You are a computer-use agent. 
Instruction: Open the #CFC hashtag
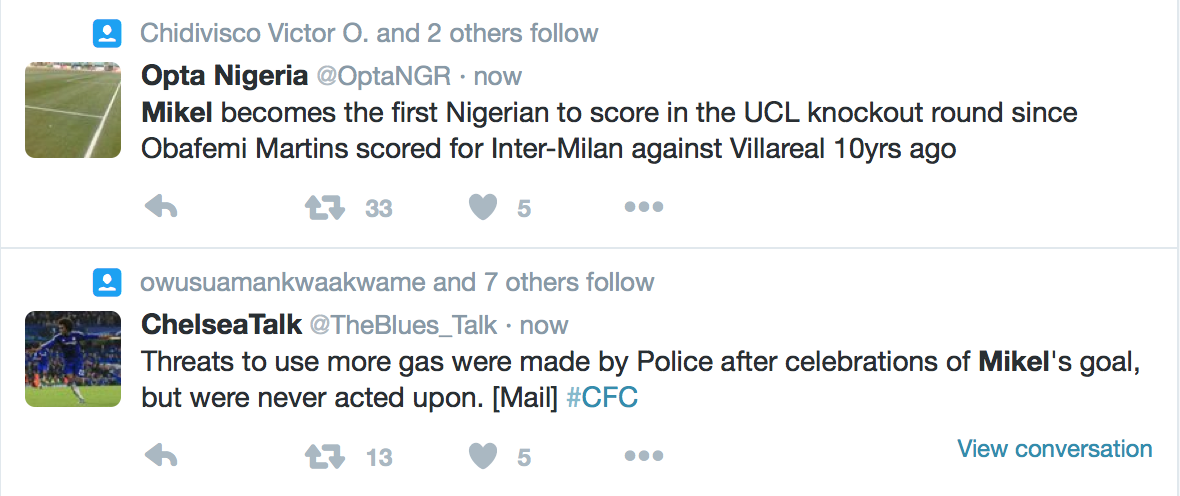coord(602,397)
